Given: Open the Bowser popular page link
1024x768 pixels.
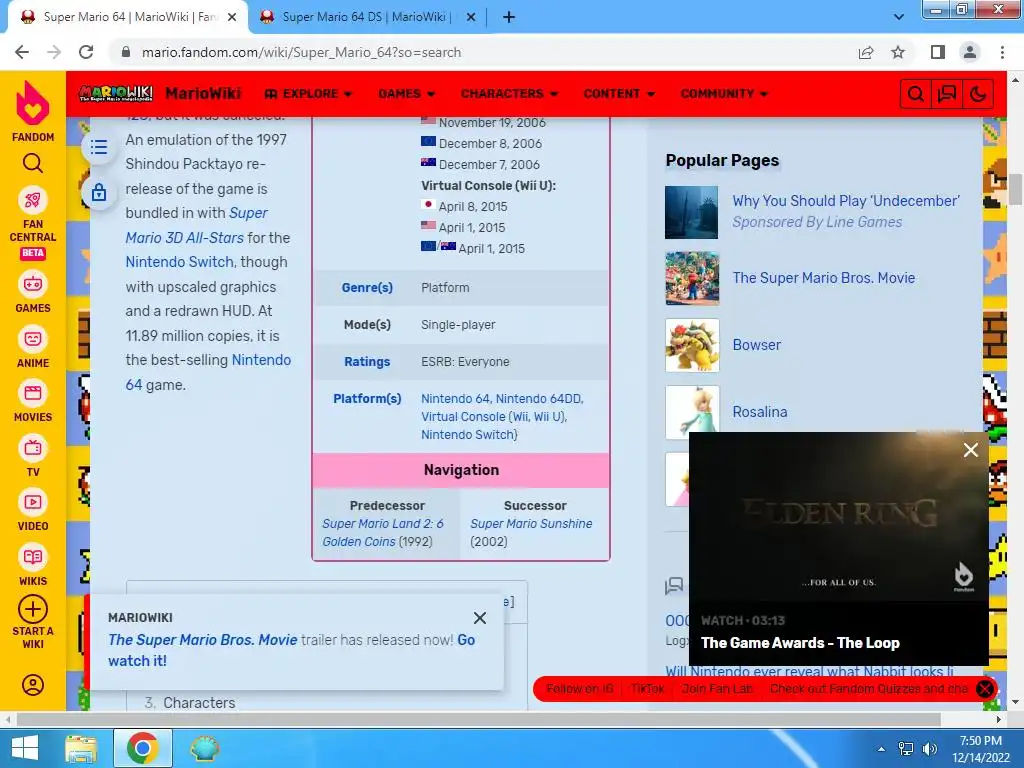Looking at the screenshot, I should [x=756, y=345].
